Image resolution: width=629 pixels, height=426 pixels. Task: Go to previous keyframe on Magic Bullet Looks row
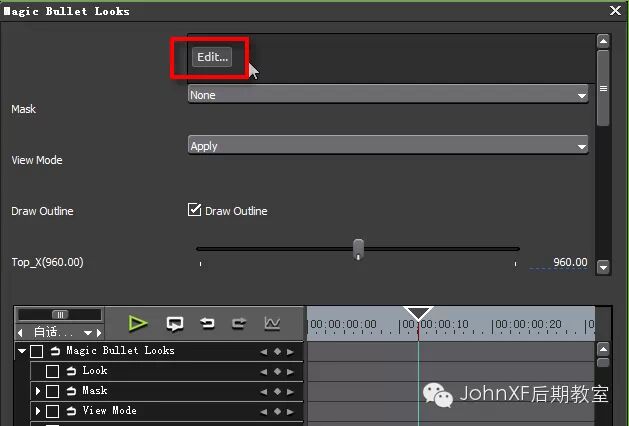coord(264,352)
